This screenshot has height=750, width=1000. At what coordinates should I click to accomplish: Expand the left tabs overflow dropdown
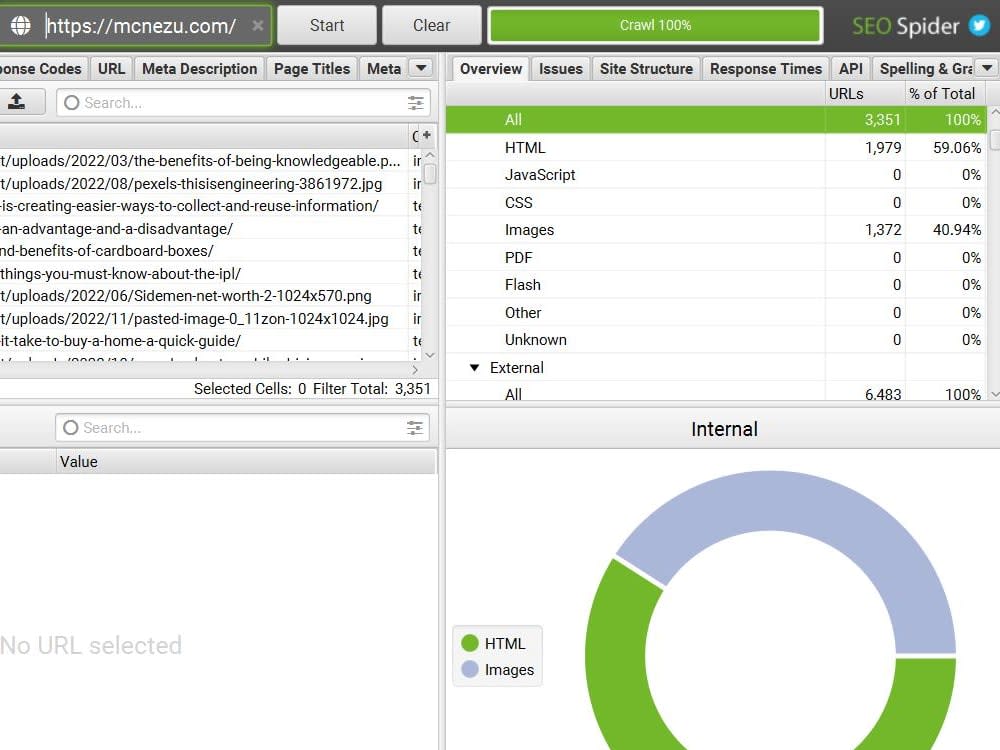point(422,68)
